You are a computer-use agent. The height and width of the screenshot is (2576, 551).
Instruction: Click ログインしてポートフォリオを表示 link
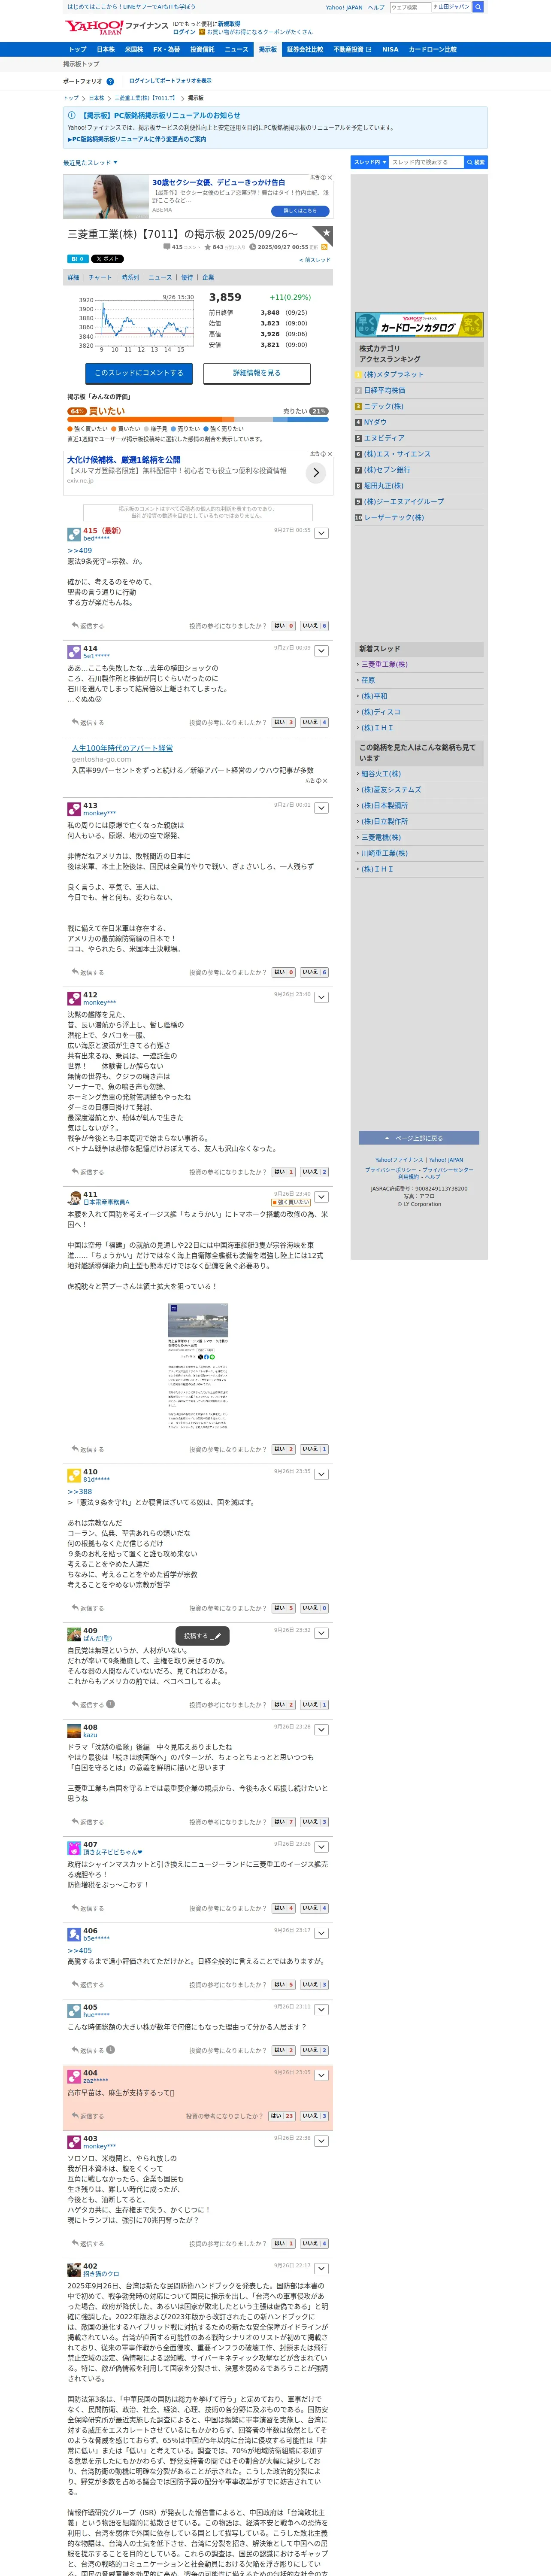pos(170,81)
